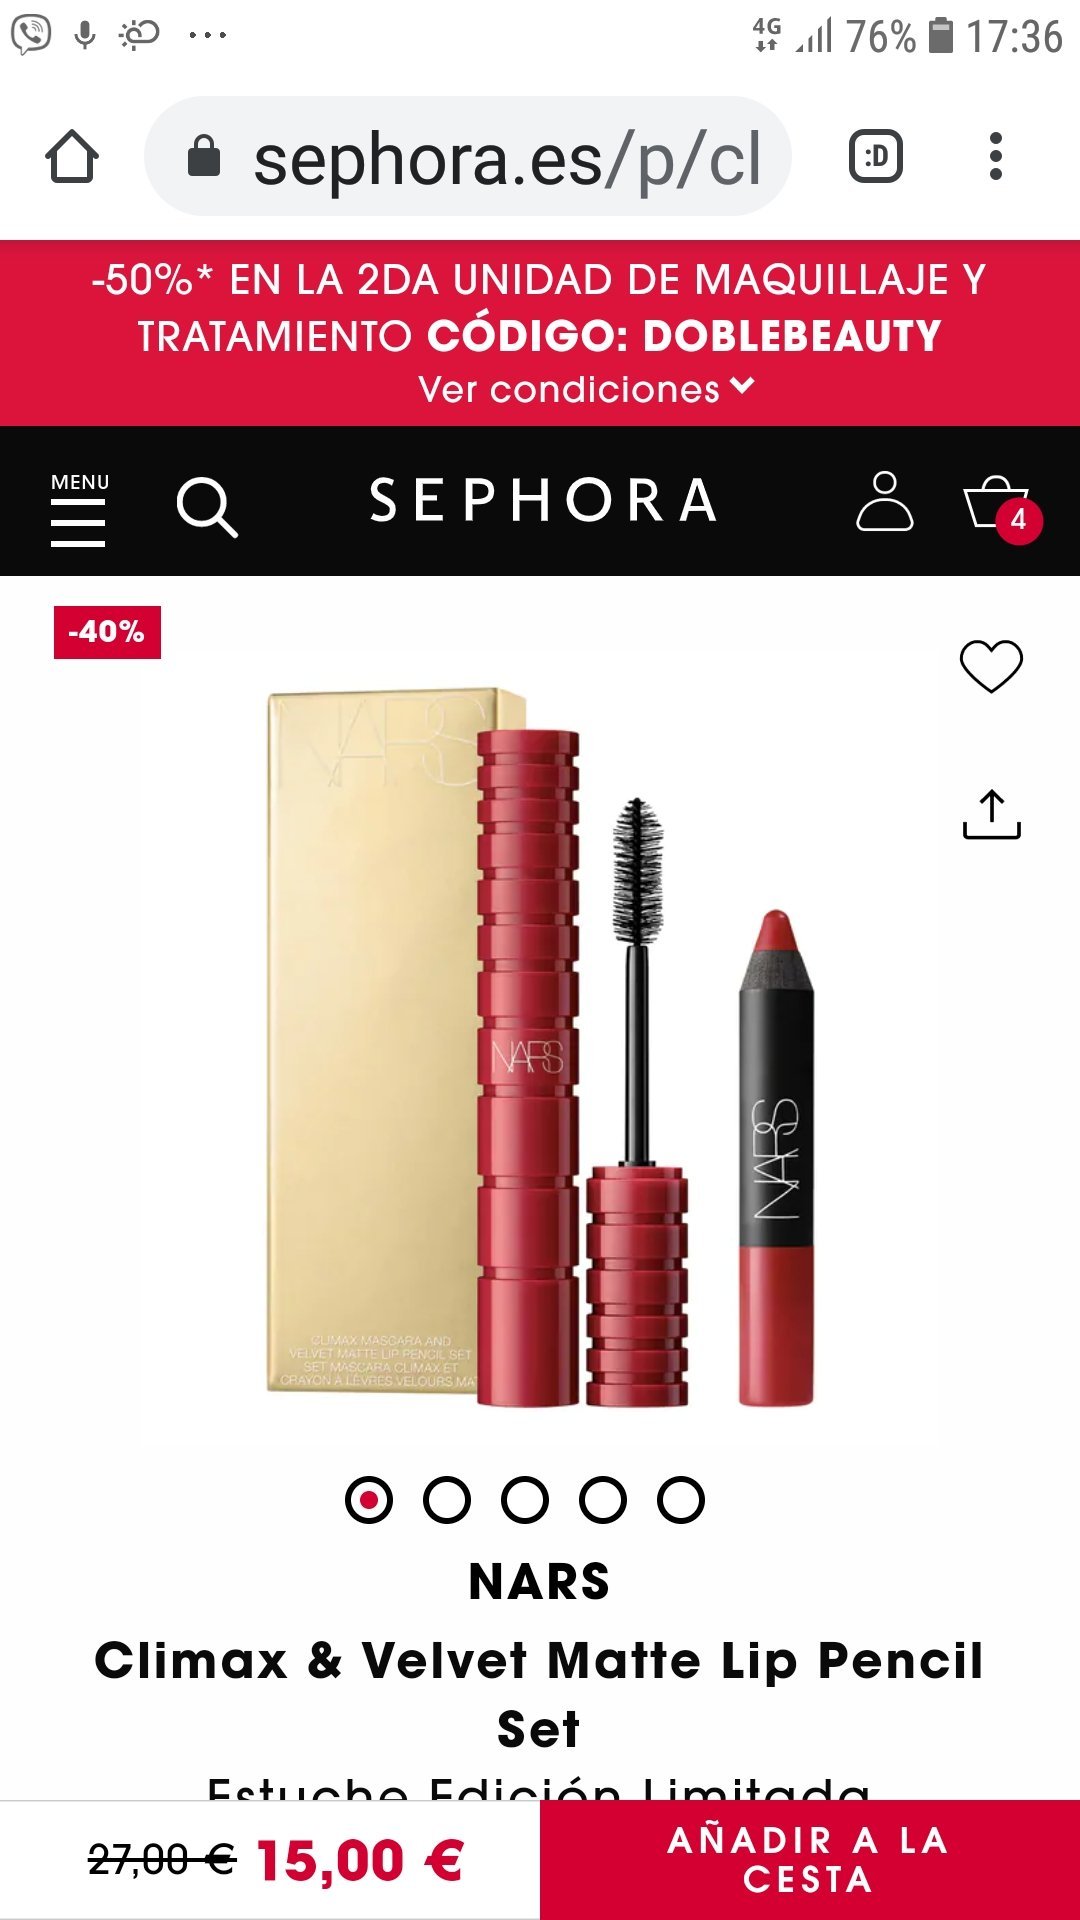Jump to the fifth image dot

[x=681, y=1500]
